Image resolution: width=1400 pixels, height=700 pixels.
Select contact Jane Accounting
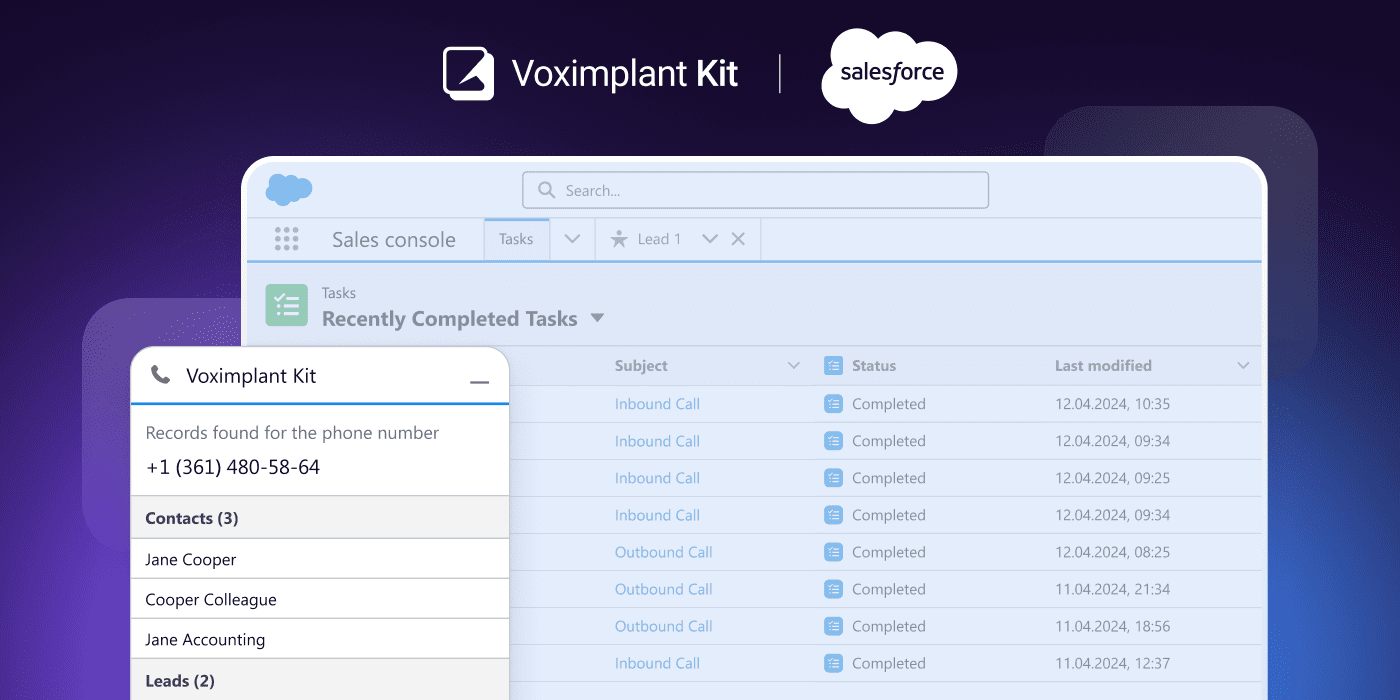coord(320,639)
